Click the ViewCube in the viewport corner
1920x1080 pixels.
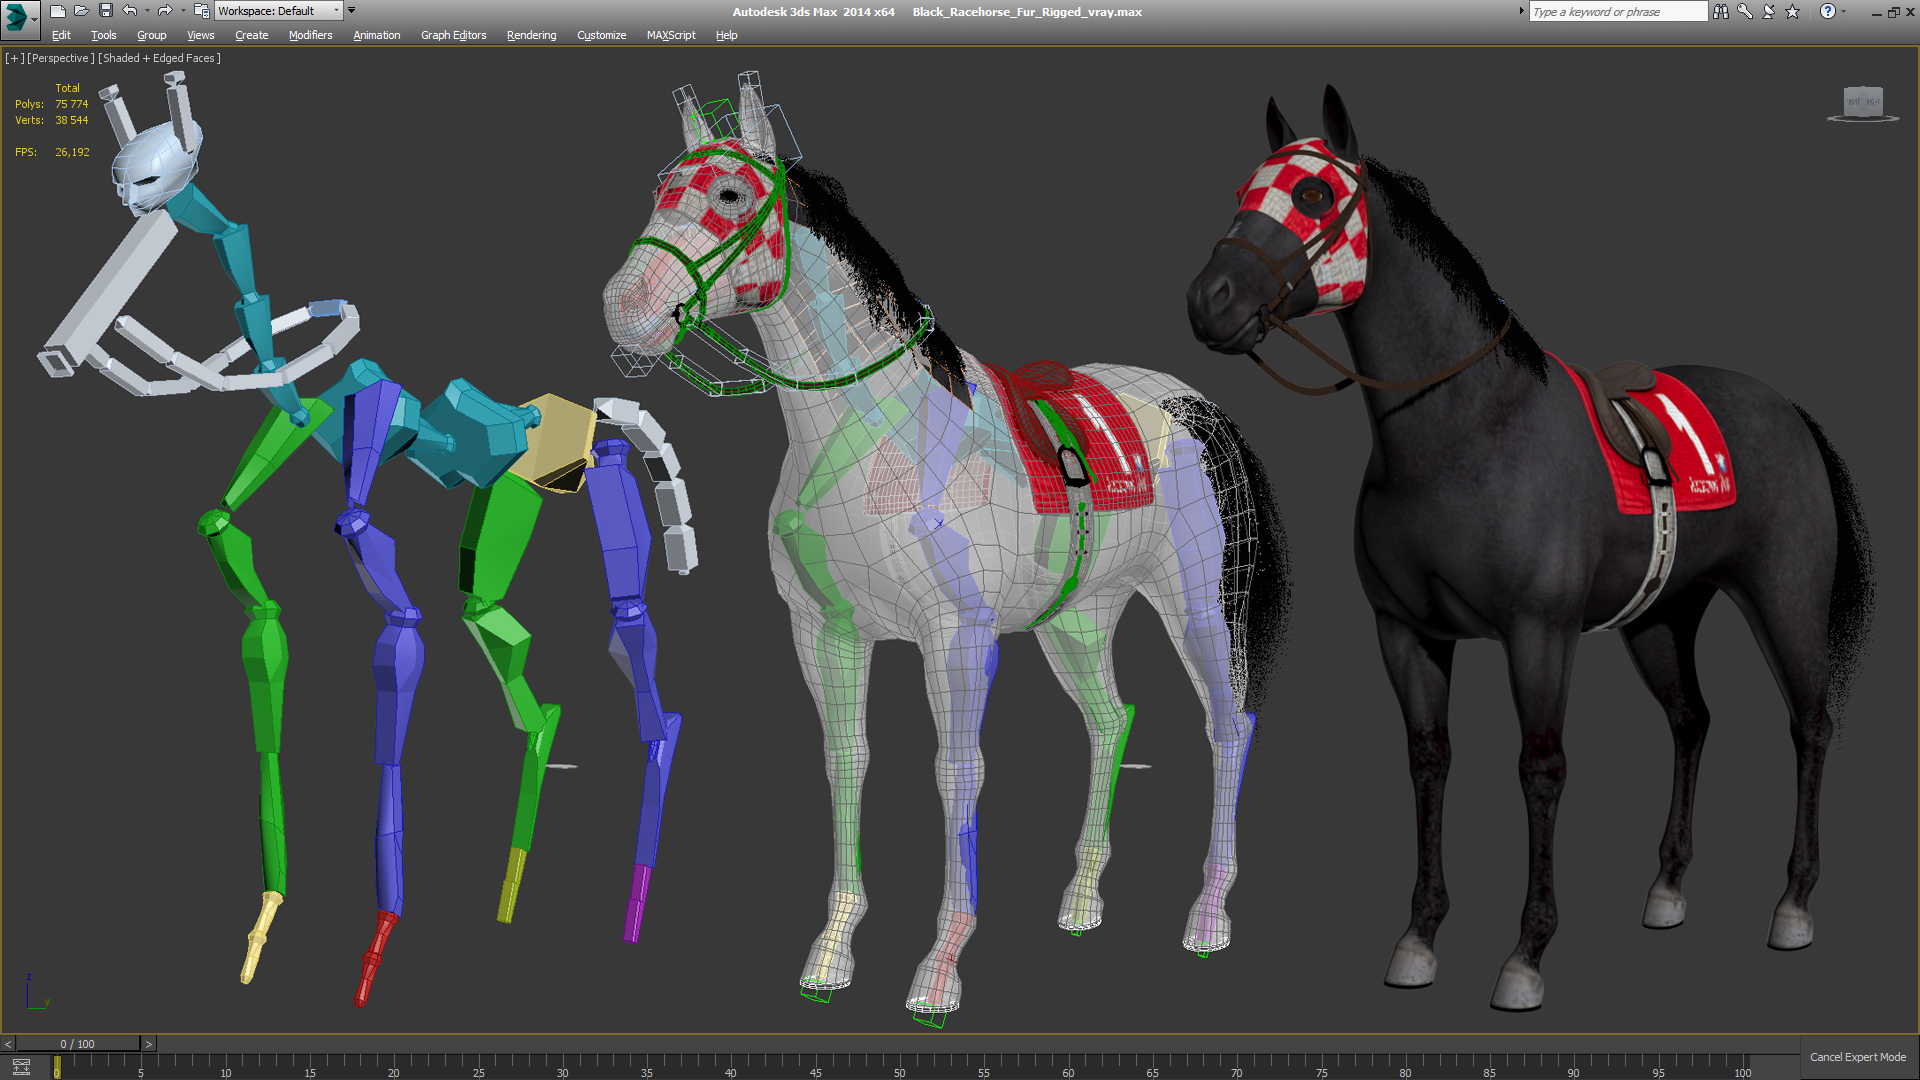point(1863,103)
